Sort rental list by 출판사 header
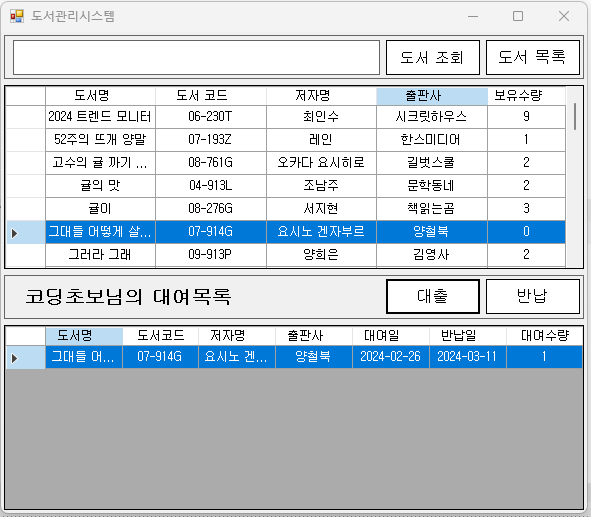The height and width of the screenshot is (517, 591). 314,336
